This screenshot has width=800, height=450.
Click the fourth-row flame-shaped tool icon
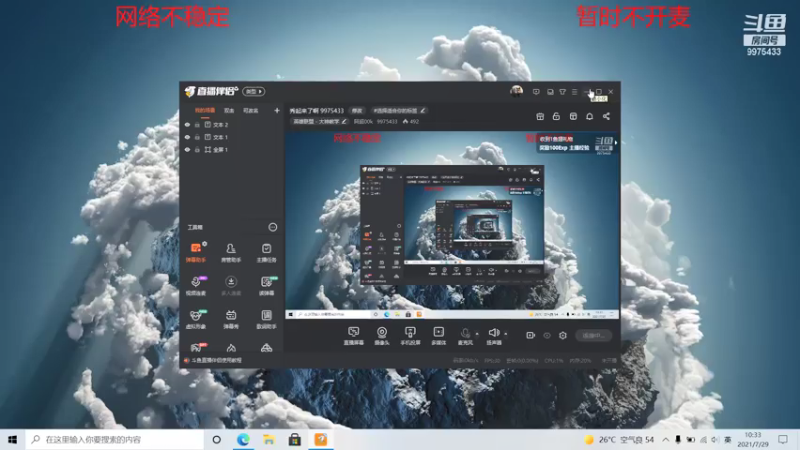(x=231, y=348)
